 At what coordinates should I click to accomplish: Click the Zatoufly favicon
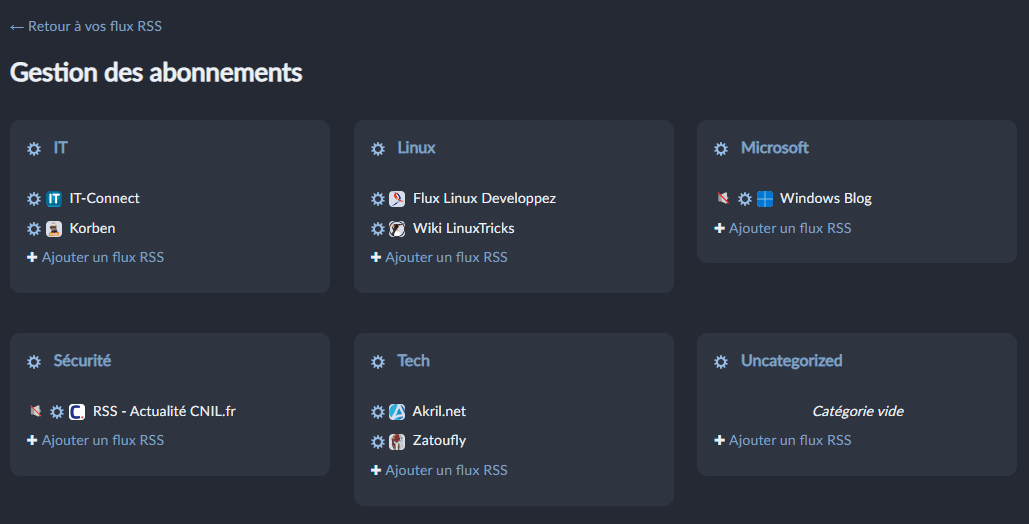397,442
